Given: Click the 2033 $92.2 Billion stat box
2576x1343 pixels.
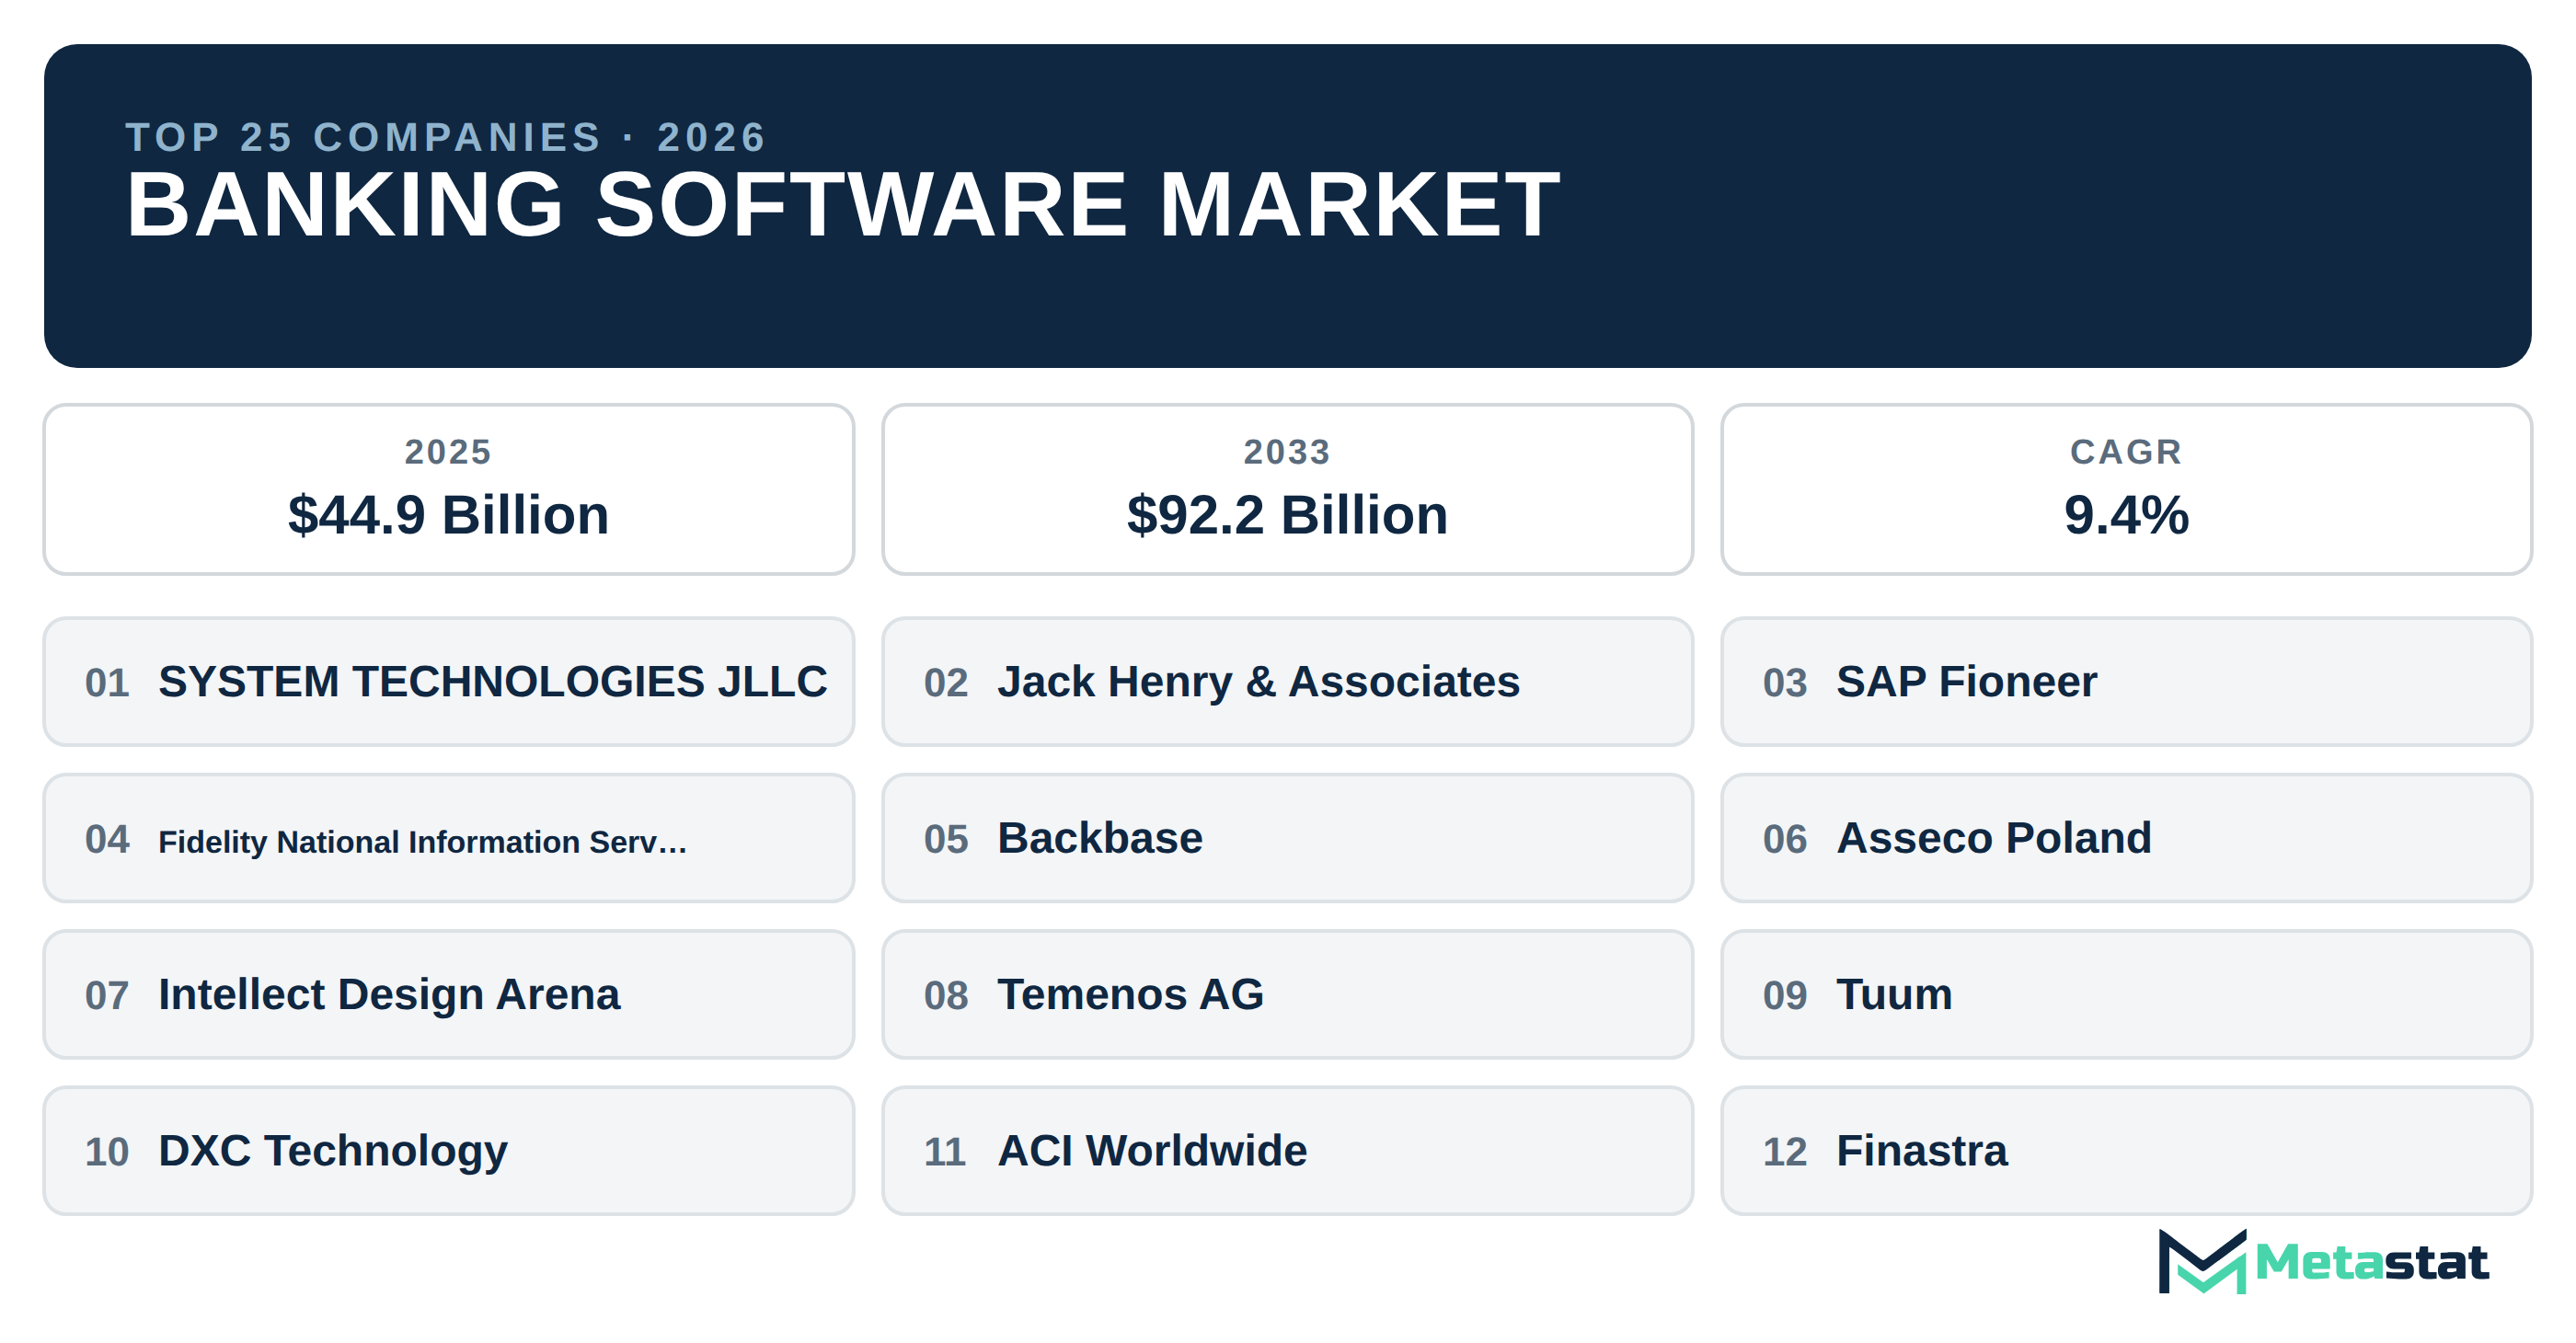Looking at the screenshot, I should (x=1287, y=489).
